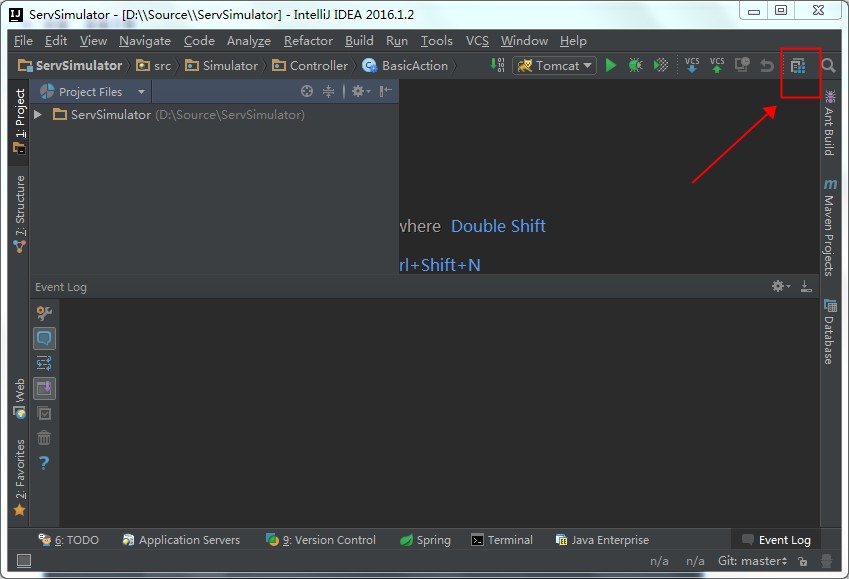
Task: Clear all Event Log with trash icon
Action: pos(44,438)
